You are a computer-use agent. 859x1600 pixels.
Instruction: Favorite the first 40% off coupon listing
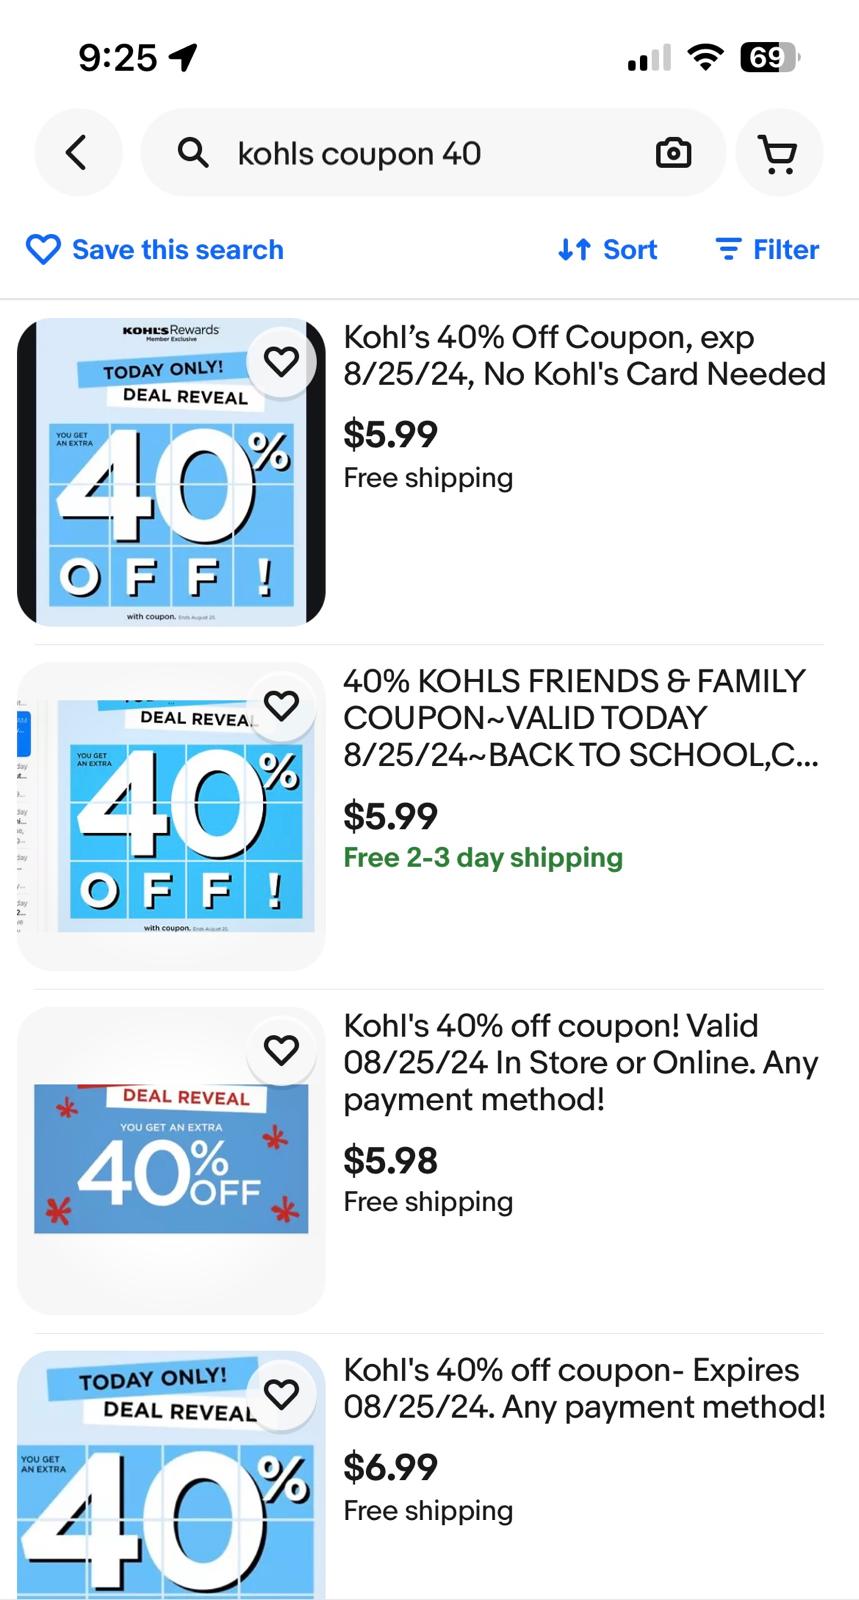tap(281, 361)
